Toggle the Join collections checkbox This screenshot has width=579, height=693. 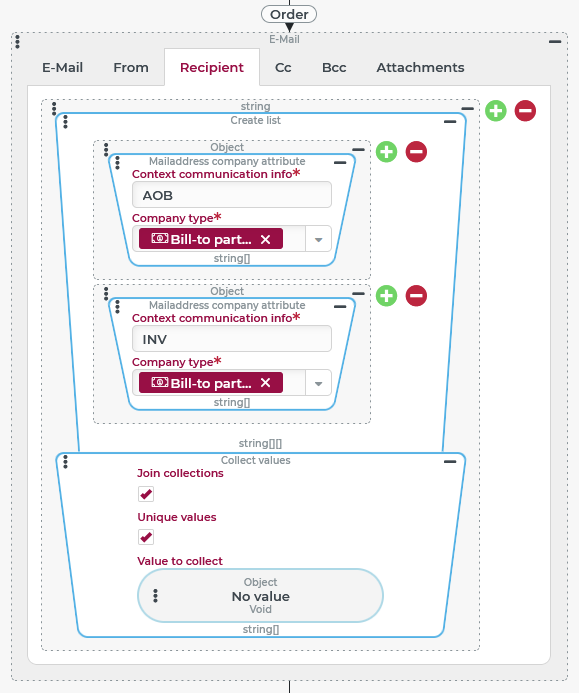point(146,494)
